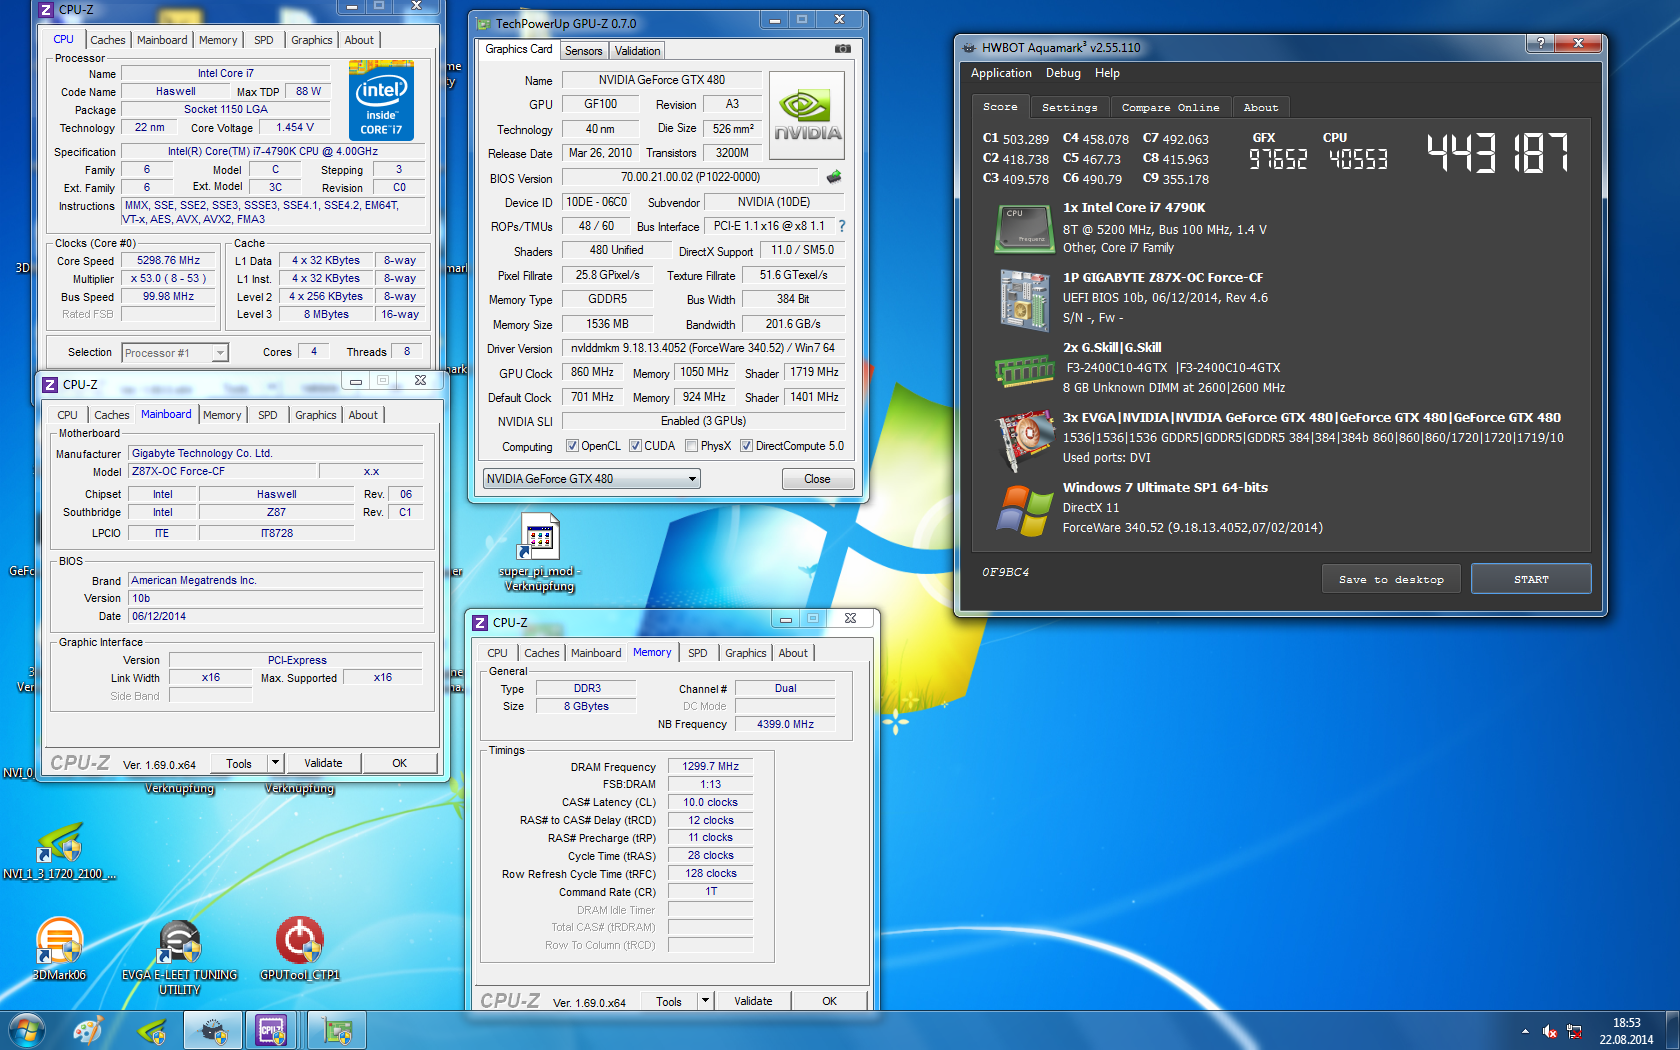
Task: Click the 0F9BC4 code in Aquamark
Action: [1005, 572]
